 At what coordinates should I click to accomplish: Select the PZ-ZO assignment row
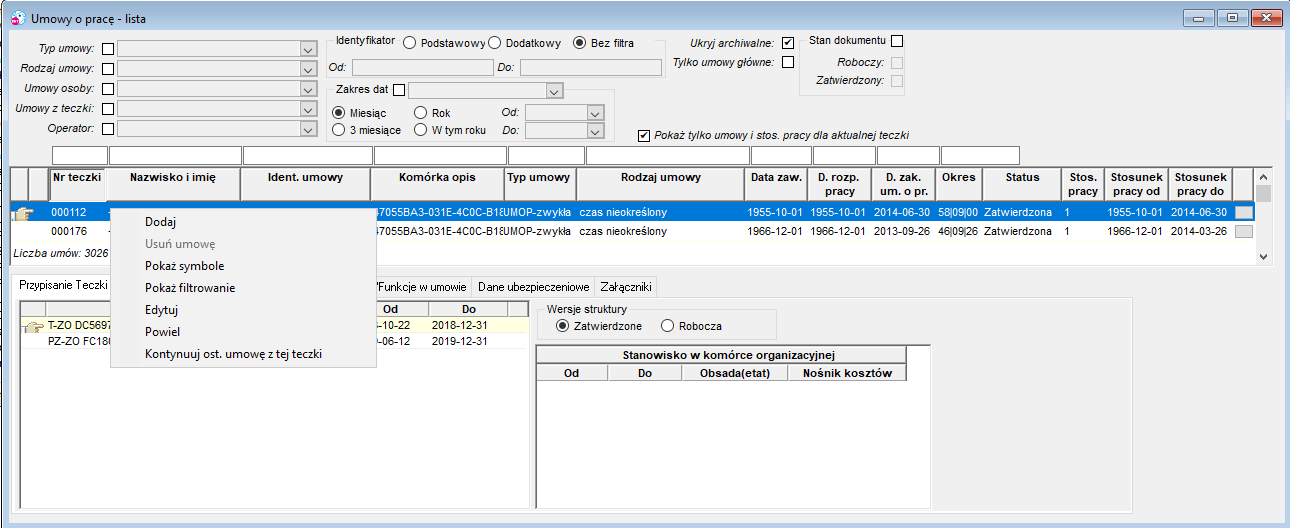(273, 341)
